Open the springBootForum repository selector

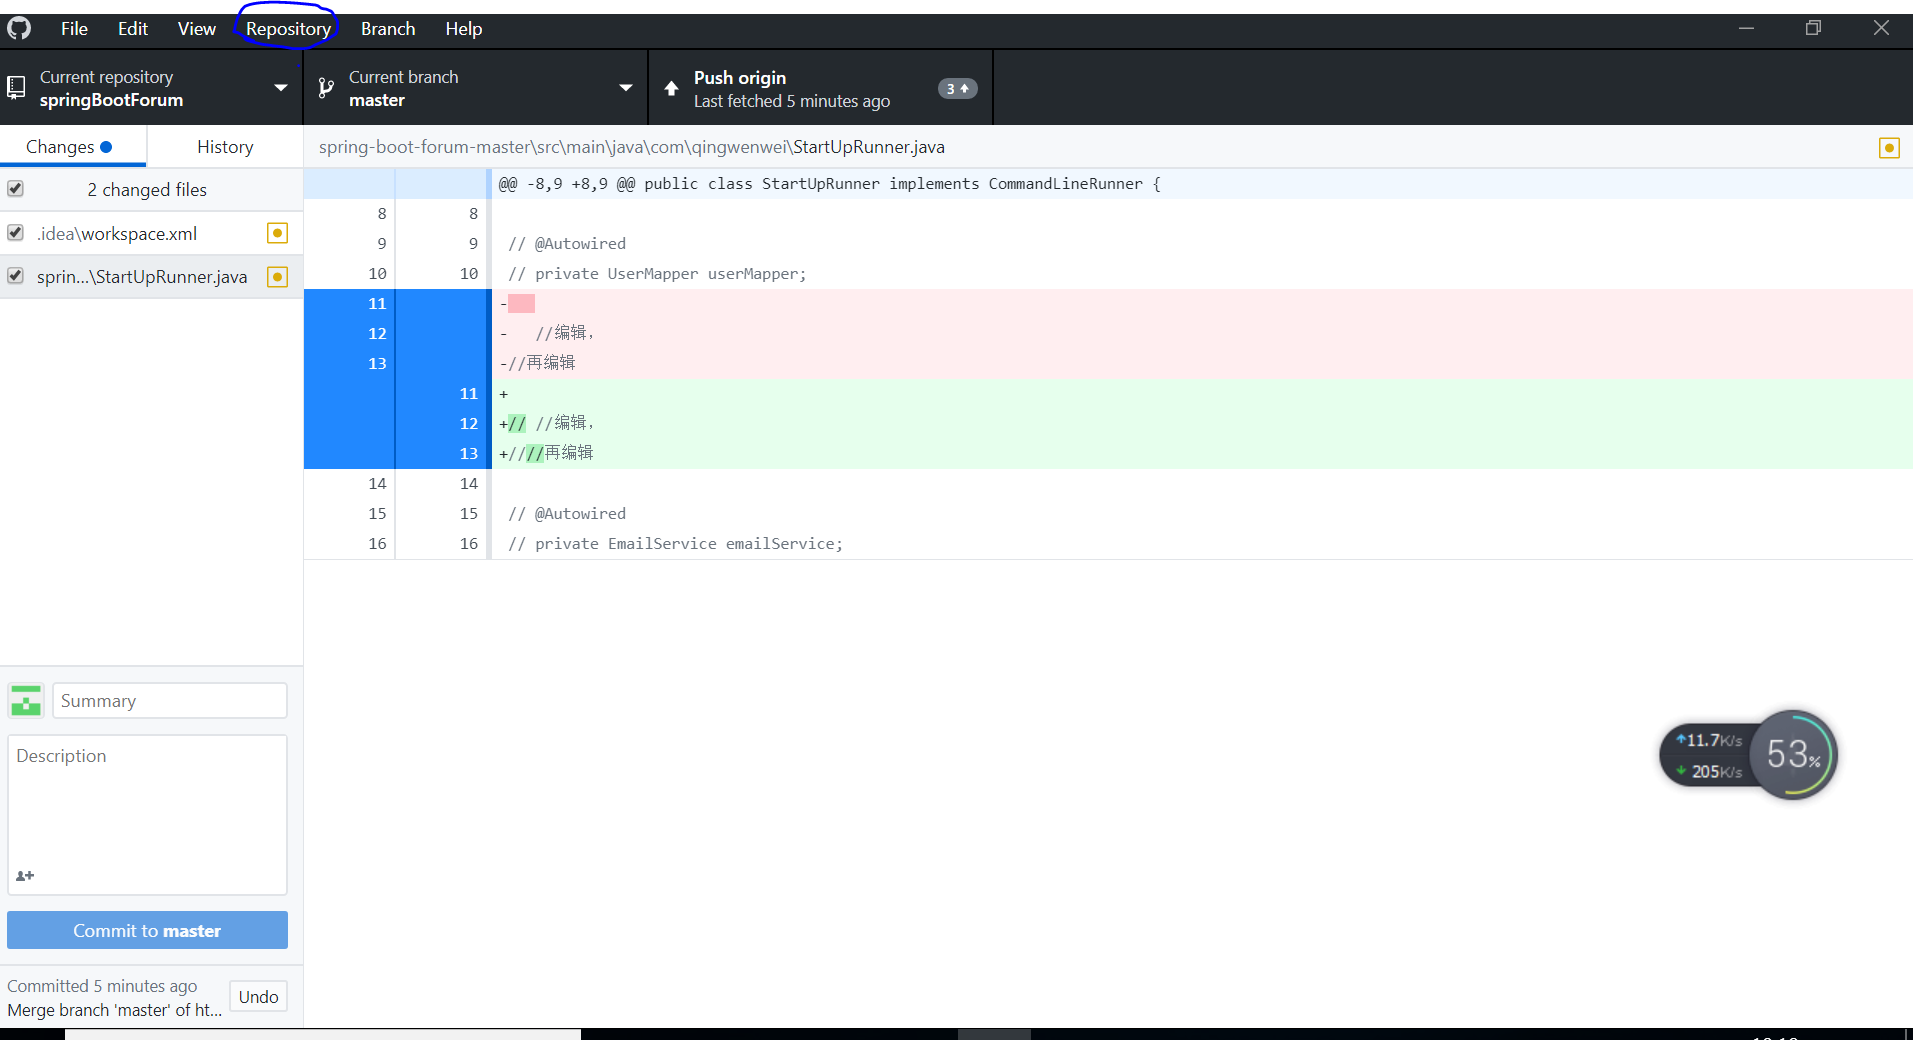151,88
